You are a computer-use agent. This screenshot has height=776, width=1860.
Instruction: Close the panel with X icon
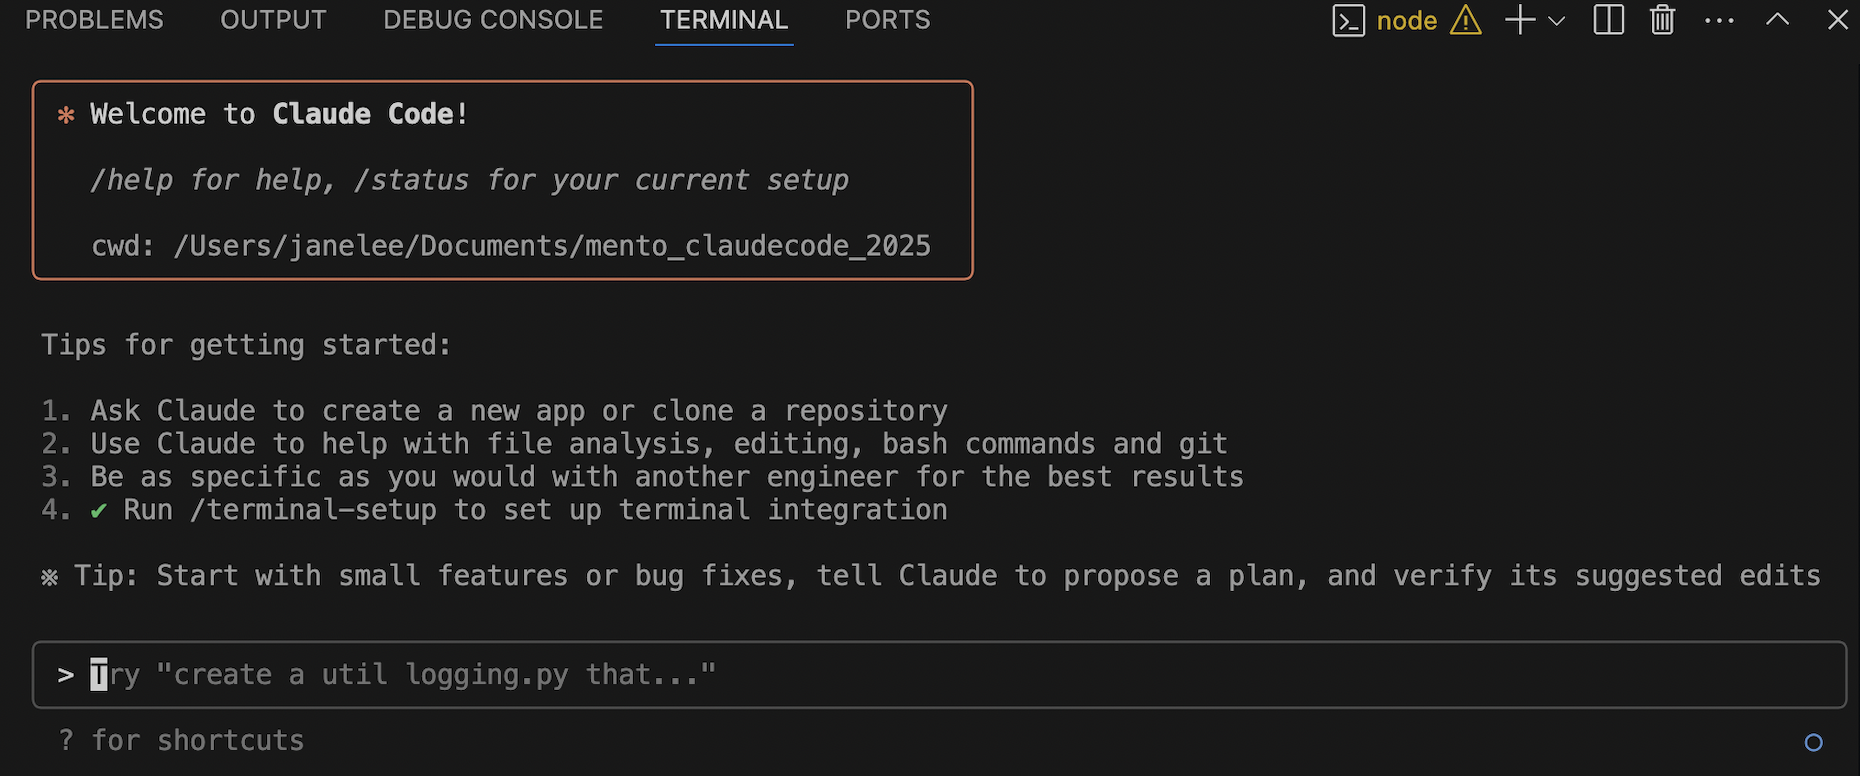click(x=1837, y=20)
